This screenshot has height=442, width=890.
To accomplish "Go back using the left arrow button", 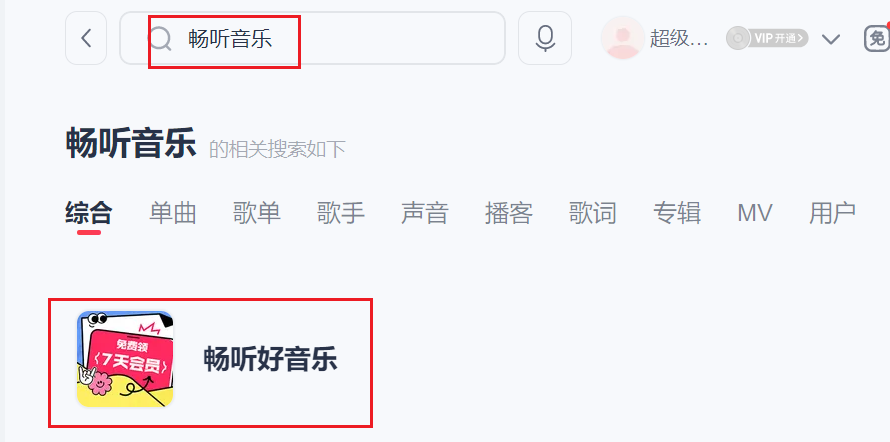I will 86,38.
